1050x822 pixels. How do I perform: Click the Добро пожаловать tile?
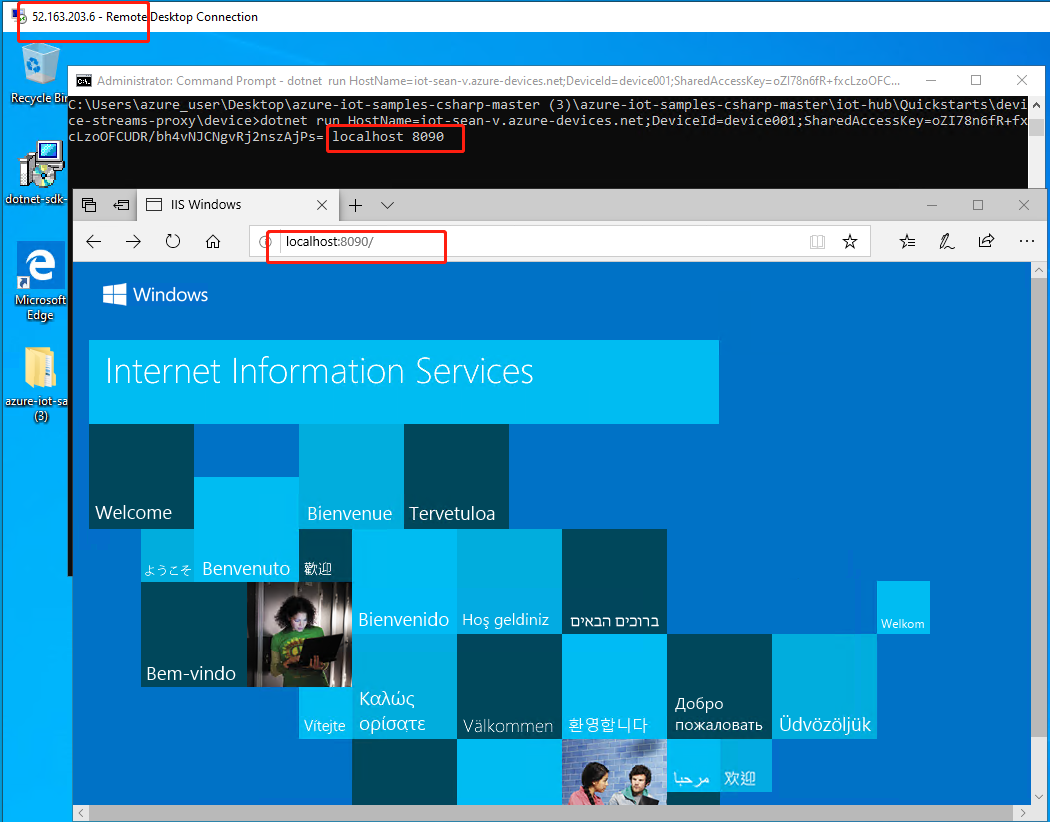click(719, 686)
